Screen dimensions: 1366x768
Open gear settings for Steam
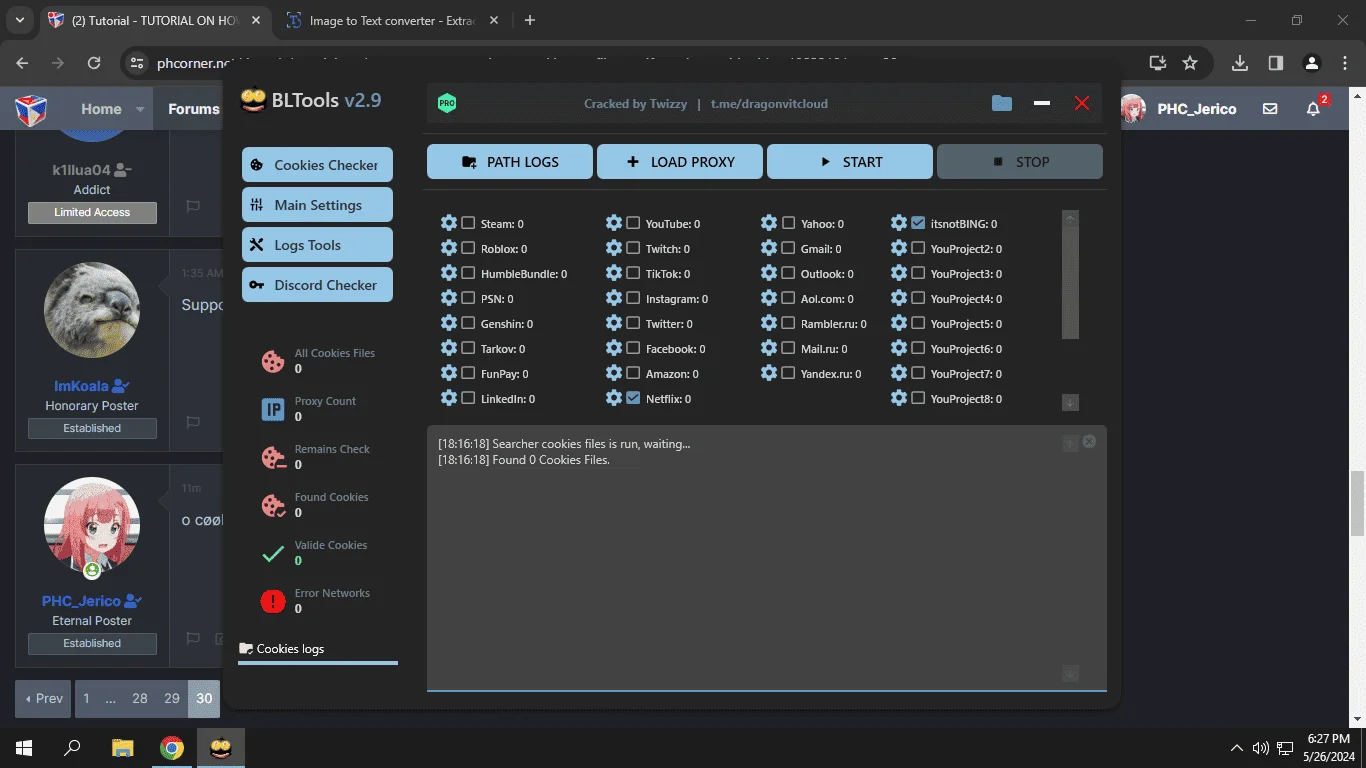(448, 223)
